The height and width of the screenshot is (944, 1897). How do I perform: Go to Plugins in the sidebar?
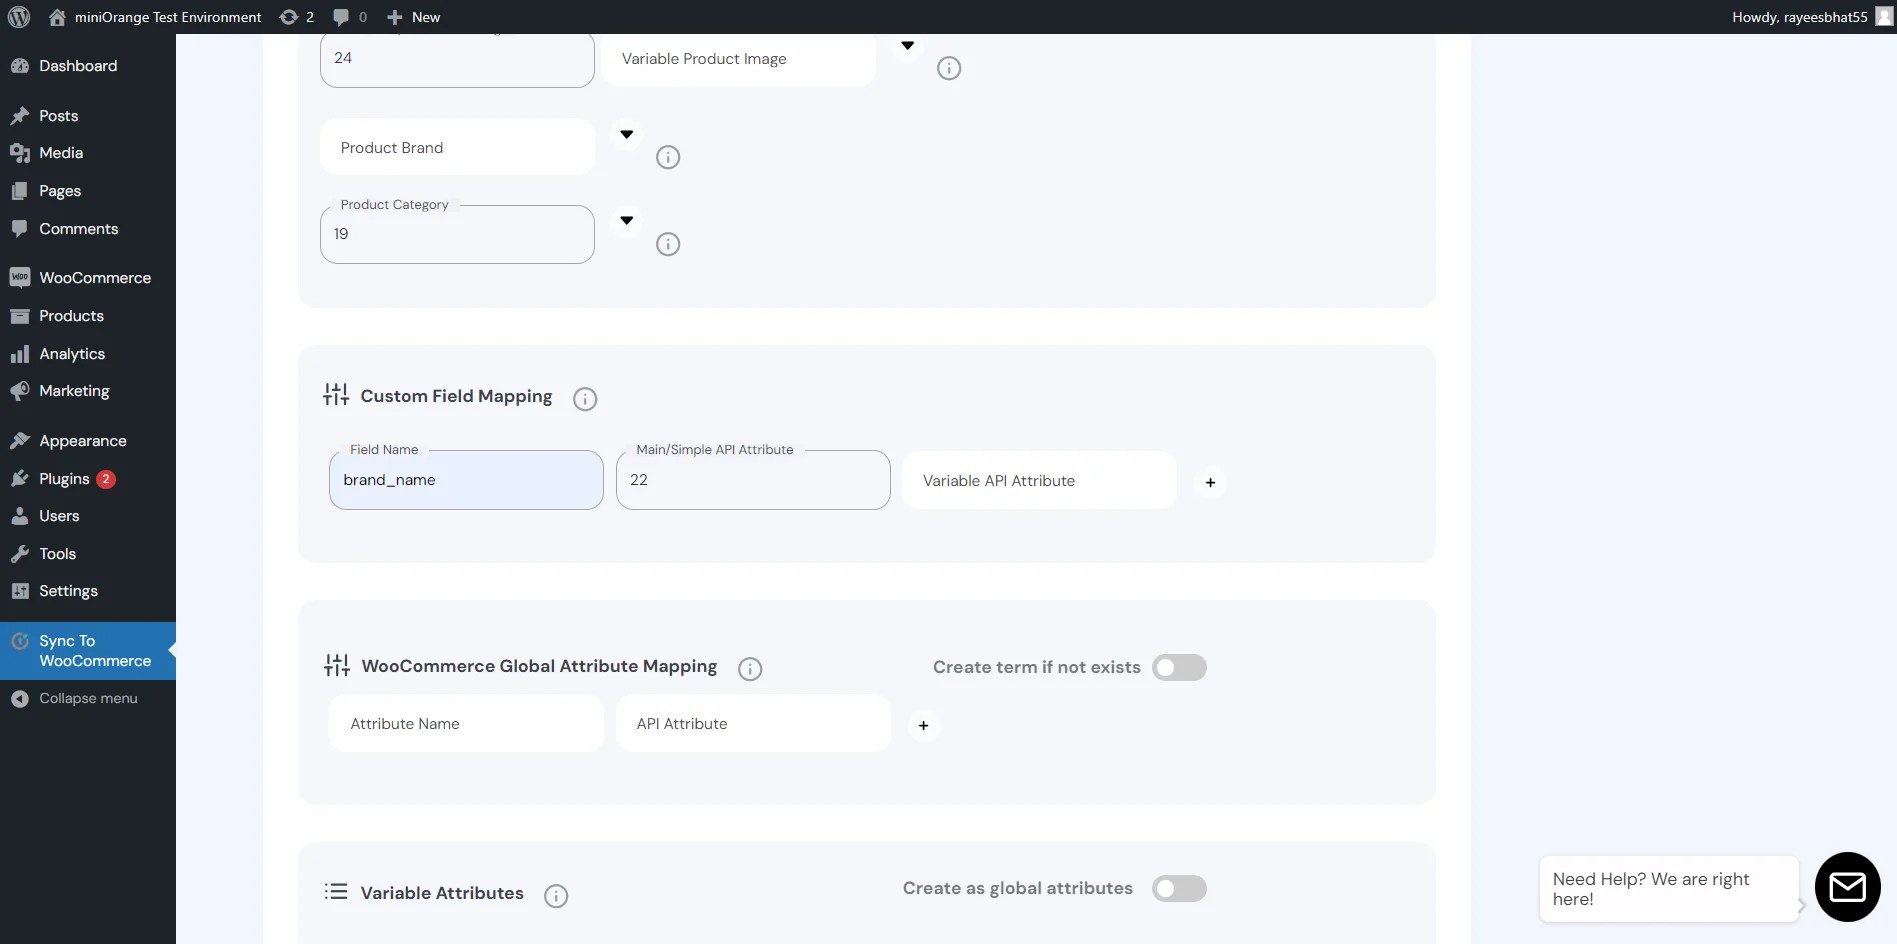pyautogui.click(x=64, y=479)
